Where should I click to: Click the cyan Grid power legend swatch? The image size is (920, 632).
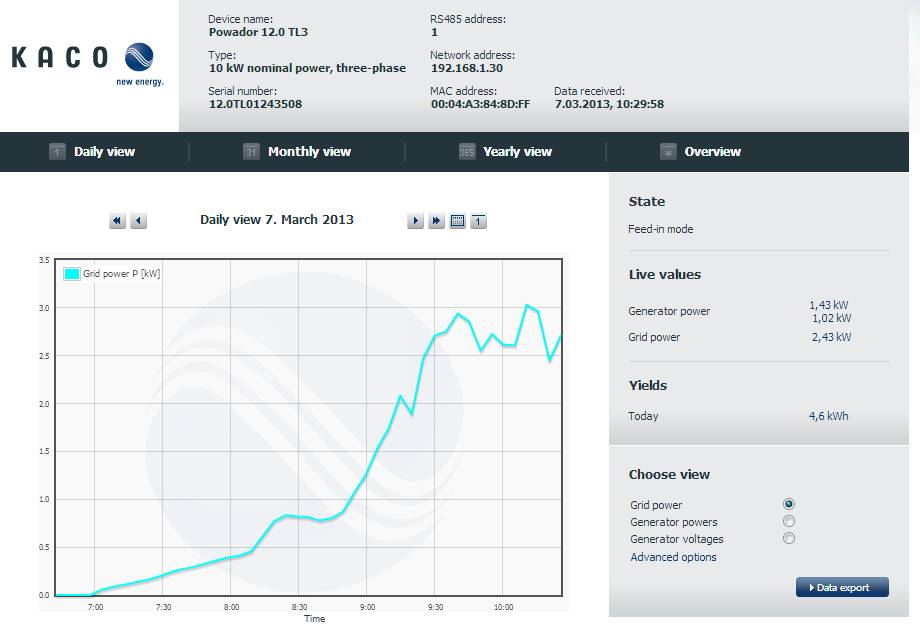(72, 273)
